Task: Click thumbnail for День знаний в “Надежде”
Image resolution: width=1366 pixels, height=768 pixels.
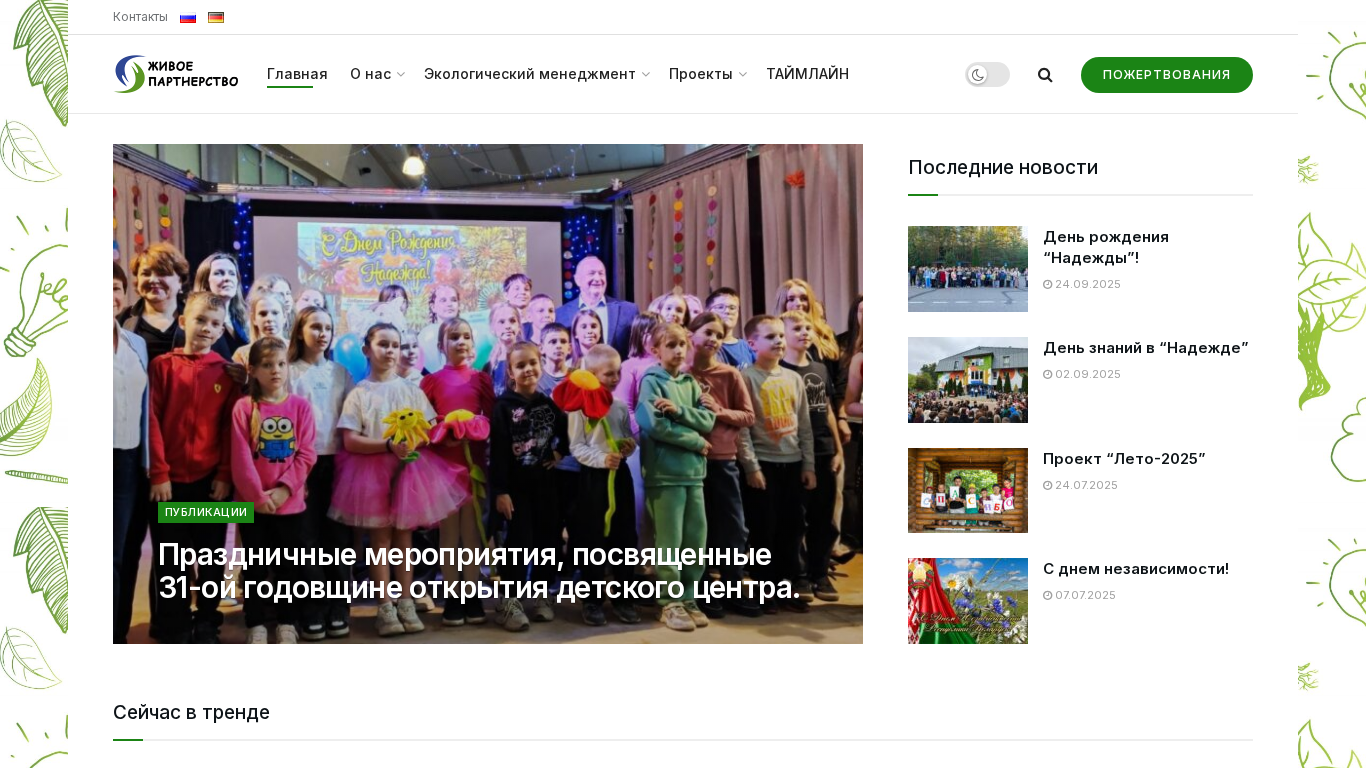Action: (x=968, y=380)
